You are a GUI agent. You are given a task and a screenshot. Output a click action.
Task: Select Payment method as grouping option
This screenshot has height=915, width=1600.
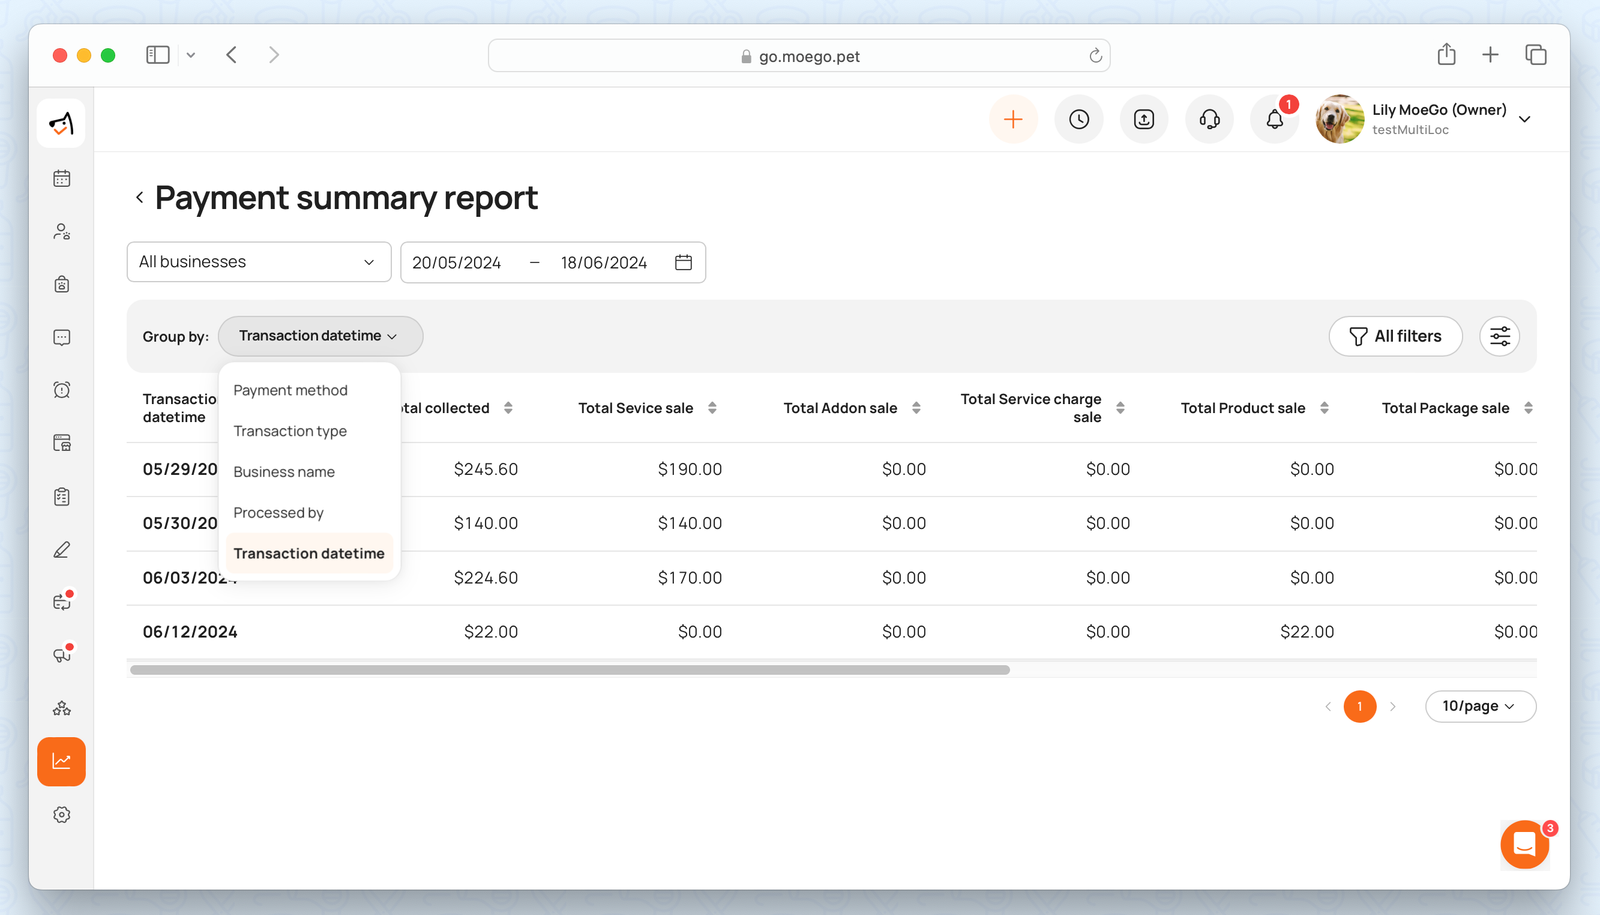click(290, 390)
